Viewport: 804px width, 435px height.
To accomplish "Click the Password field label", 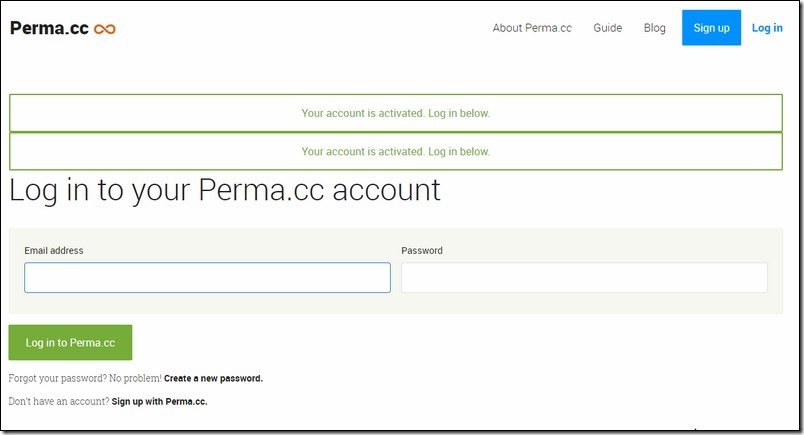I will coord(421,250).
